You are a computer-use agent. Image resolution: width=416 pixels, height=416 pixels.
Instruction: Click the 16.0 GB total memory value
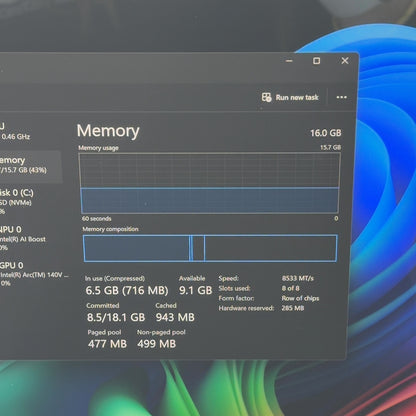(x=326, y=133)
